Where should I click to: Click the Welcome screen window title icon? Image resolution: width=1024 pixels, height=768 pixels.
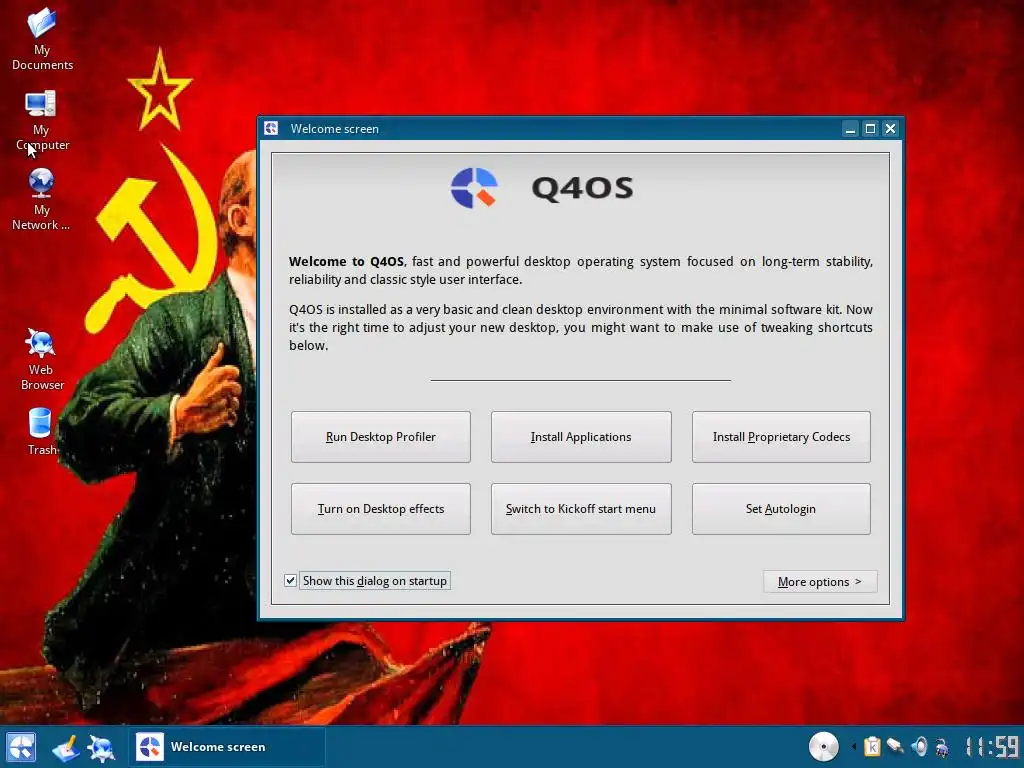[271, 129]
